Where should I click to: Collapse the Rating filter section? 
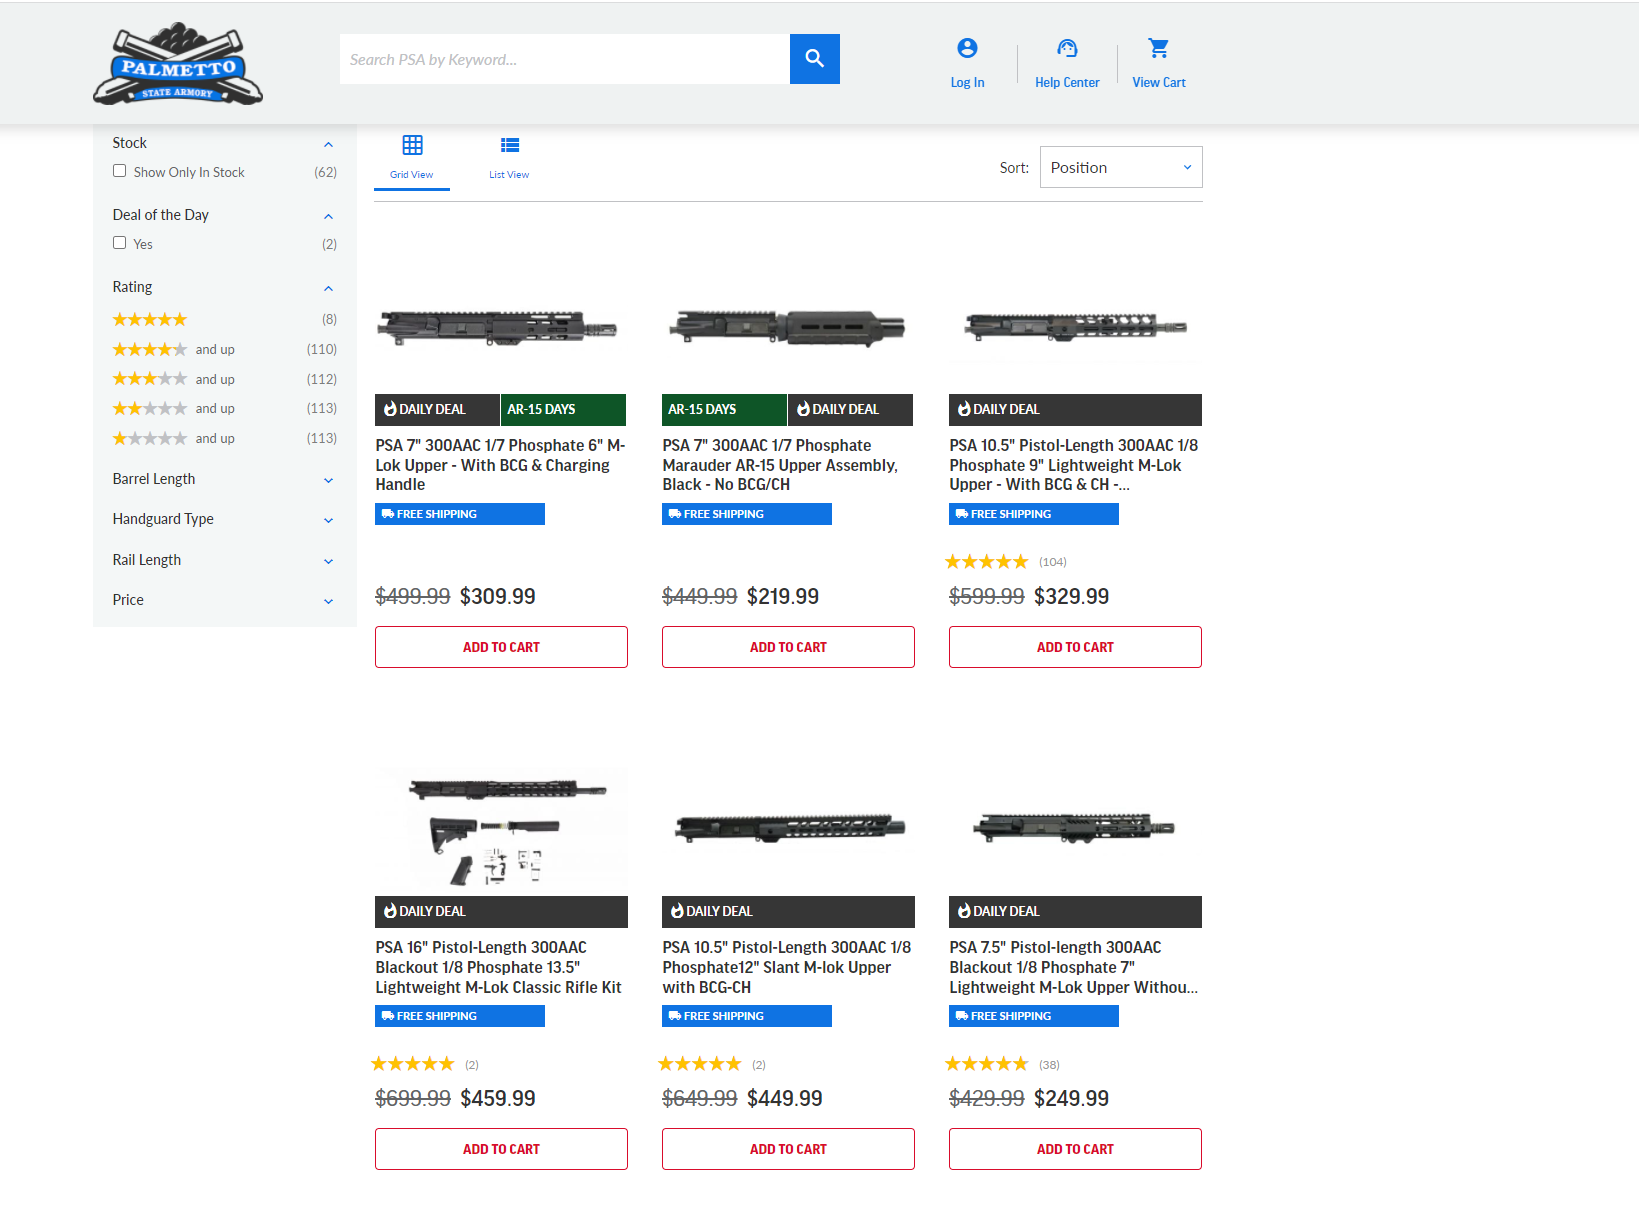tap(328, 289)
